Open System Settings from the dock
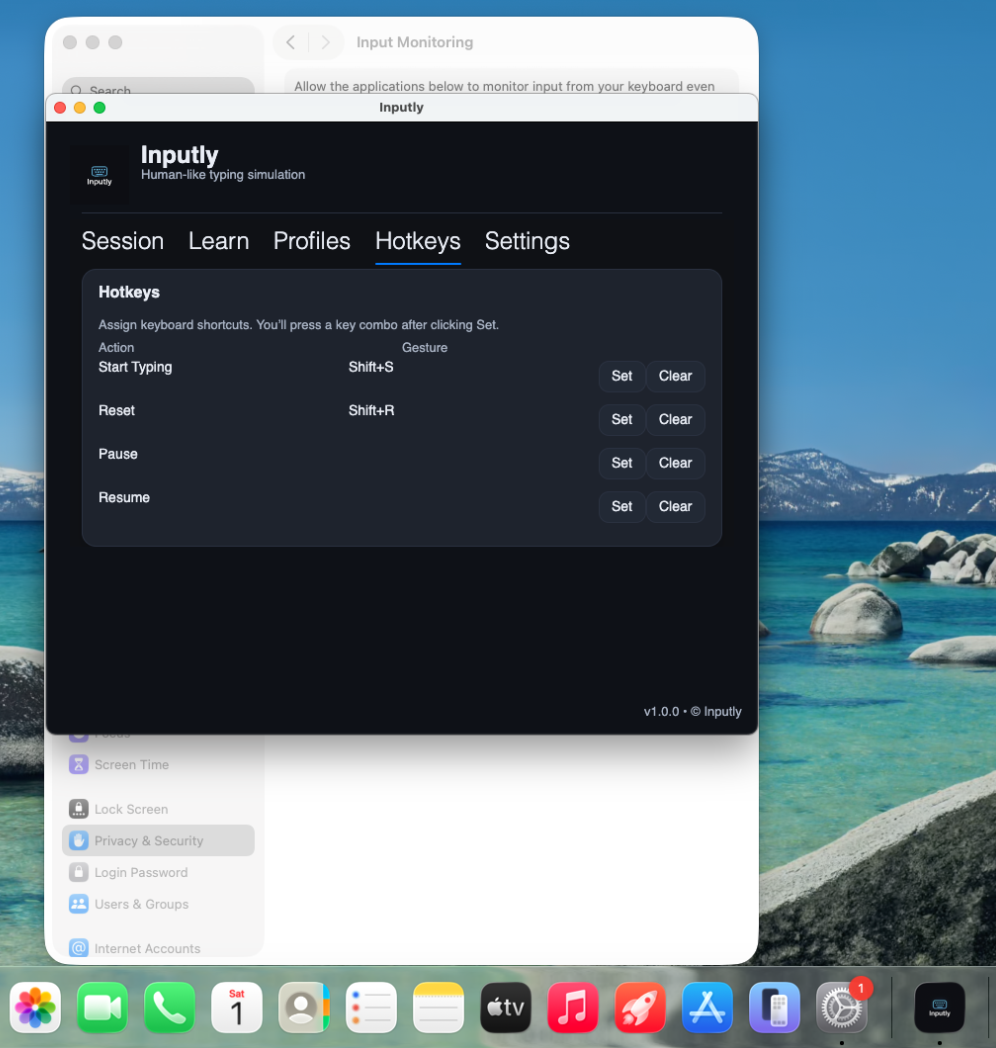The height and width of the screenshot is (1048, 996). tap(841, 1006)
